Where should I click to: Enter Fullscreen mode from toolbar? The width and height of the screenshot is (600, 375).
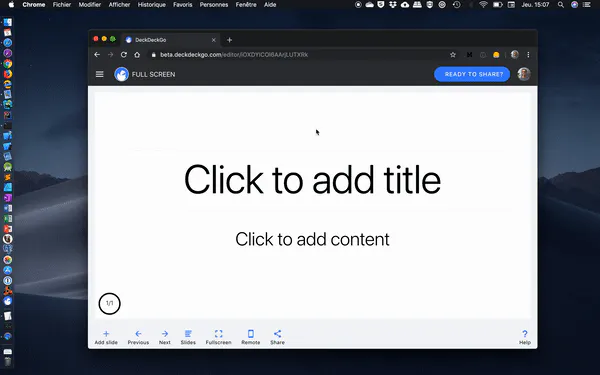point(218,337)
